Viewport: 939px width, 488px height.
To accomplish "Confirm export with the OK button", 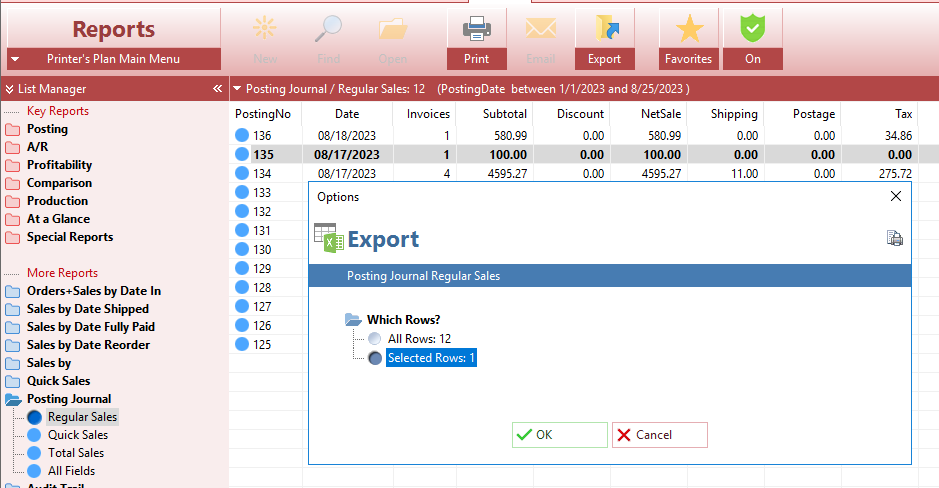I will [559, 435].
